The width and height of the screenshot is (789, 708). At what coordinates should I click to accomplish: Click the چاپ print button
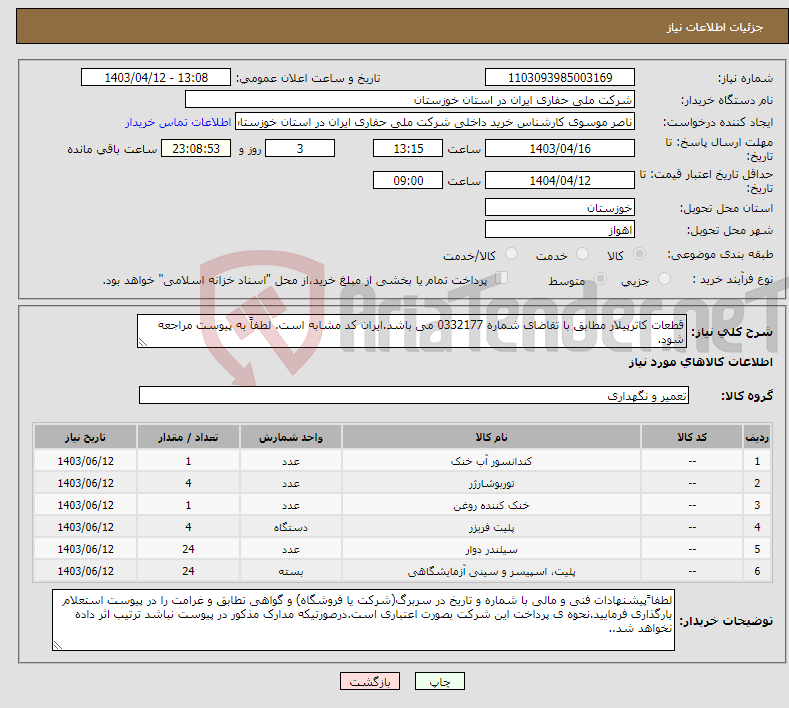click(x=440, y=681)
